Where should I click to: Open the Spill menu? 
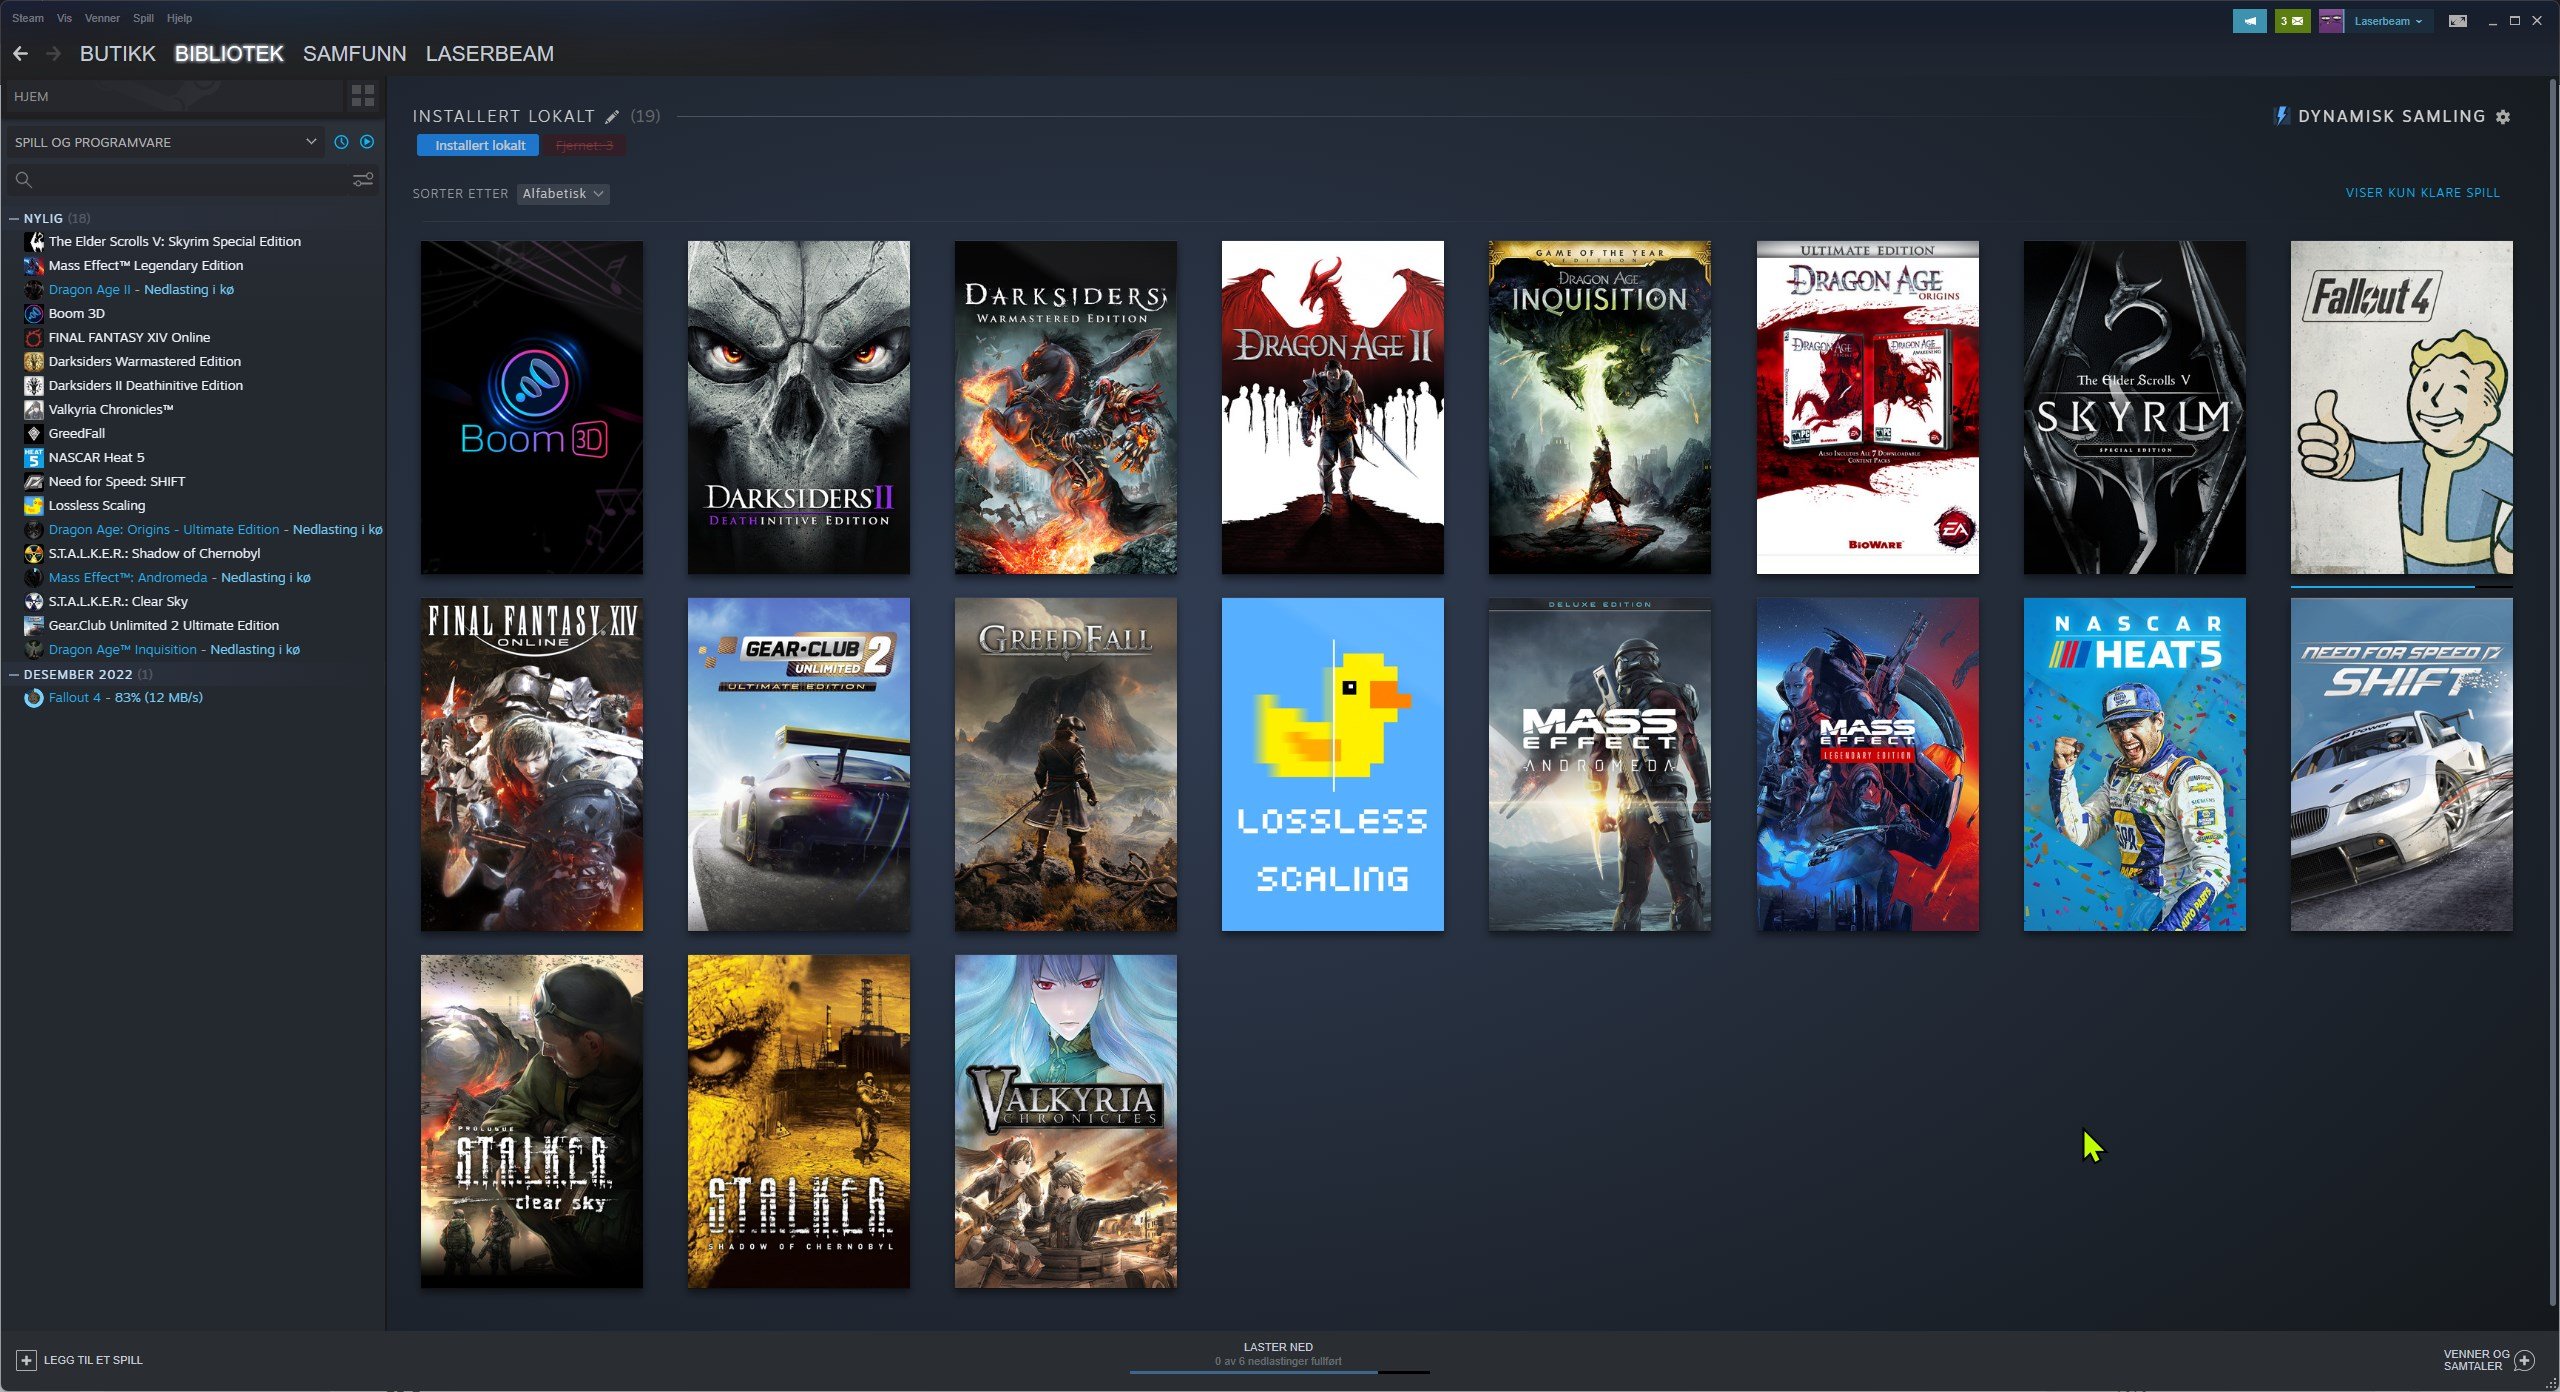[143, 18]
